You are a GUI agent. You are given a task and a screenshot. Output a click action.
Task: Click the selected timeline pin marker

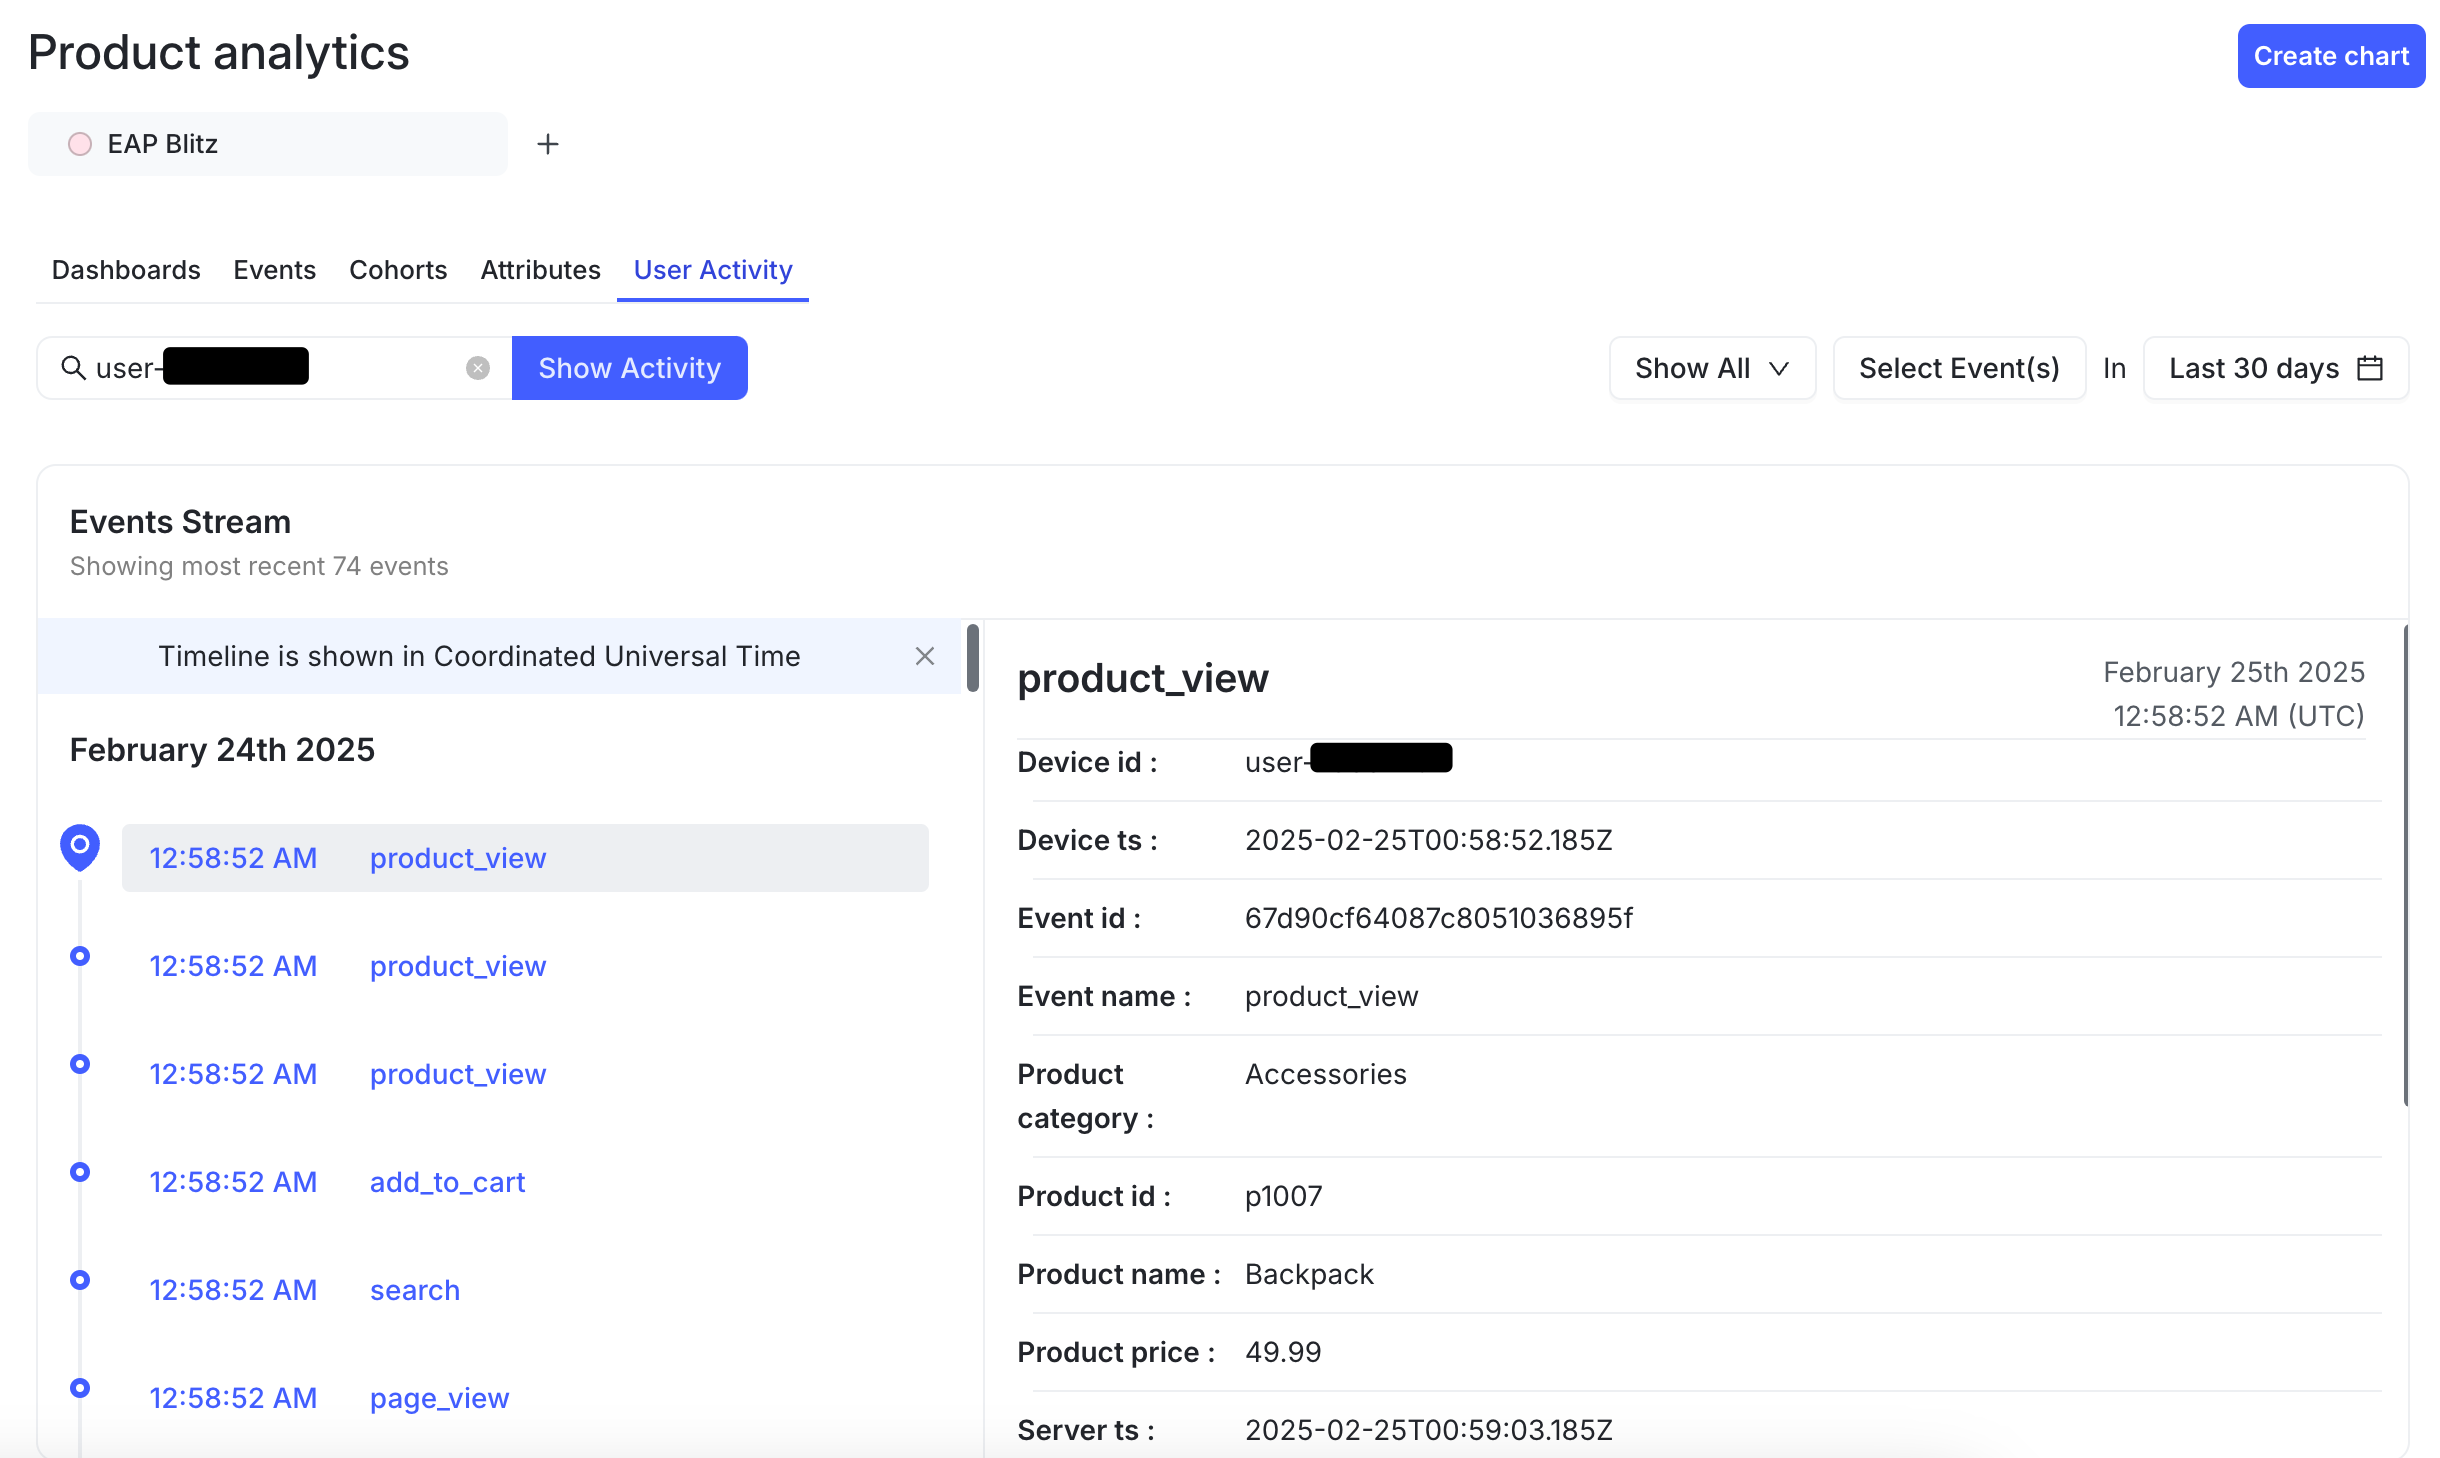pyautogui.click(x=80, y=846)
